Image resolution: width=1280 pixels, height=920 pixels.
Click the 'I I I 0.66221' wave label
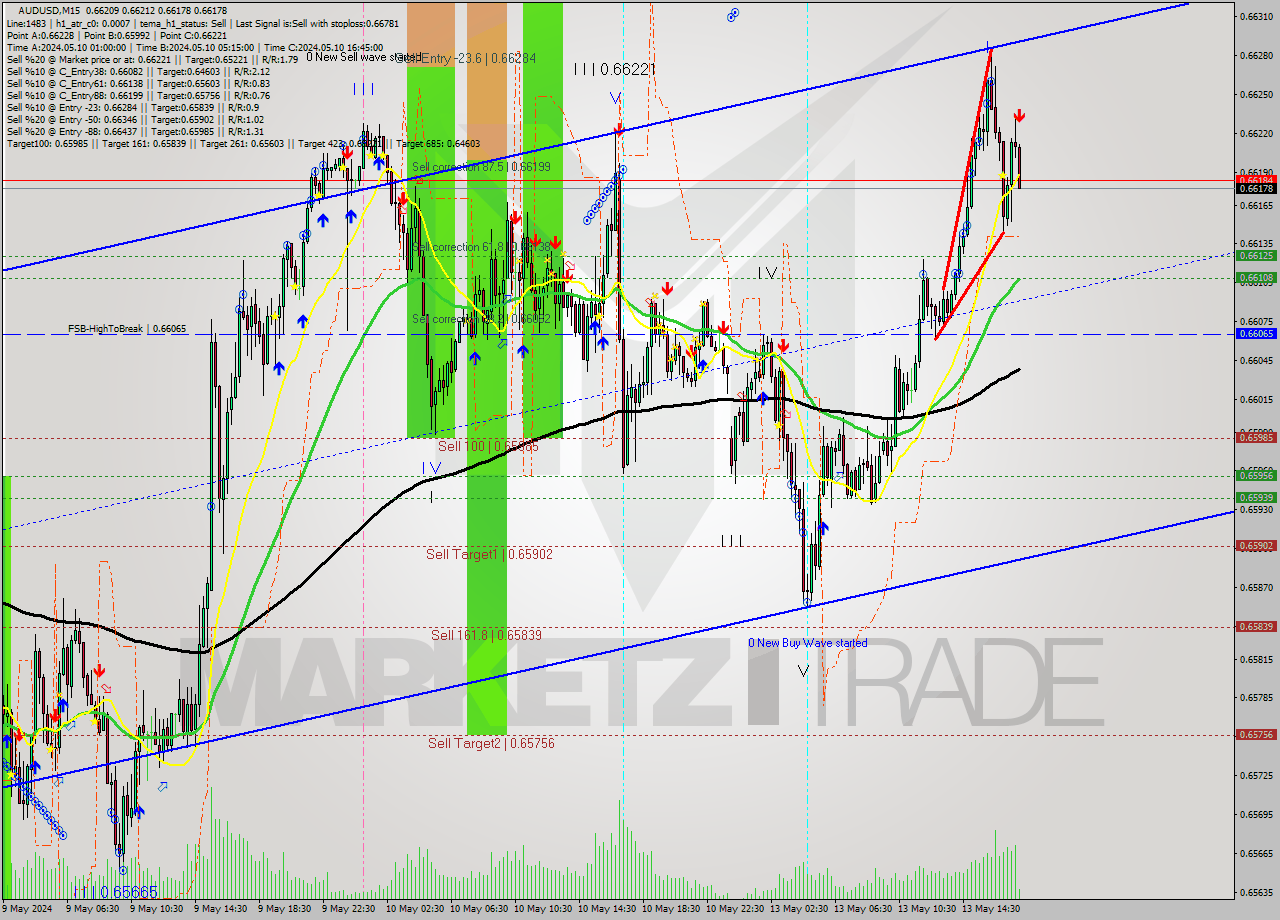tap(614, 69)
